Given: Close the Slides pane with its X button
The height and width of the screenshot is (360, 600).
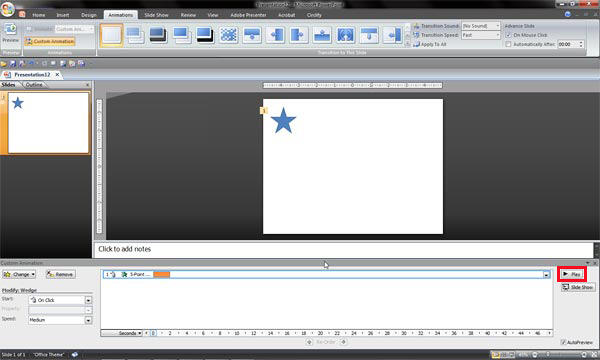Looking at the screenshot, I should pos(88,85).
